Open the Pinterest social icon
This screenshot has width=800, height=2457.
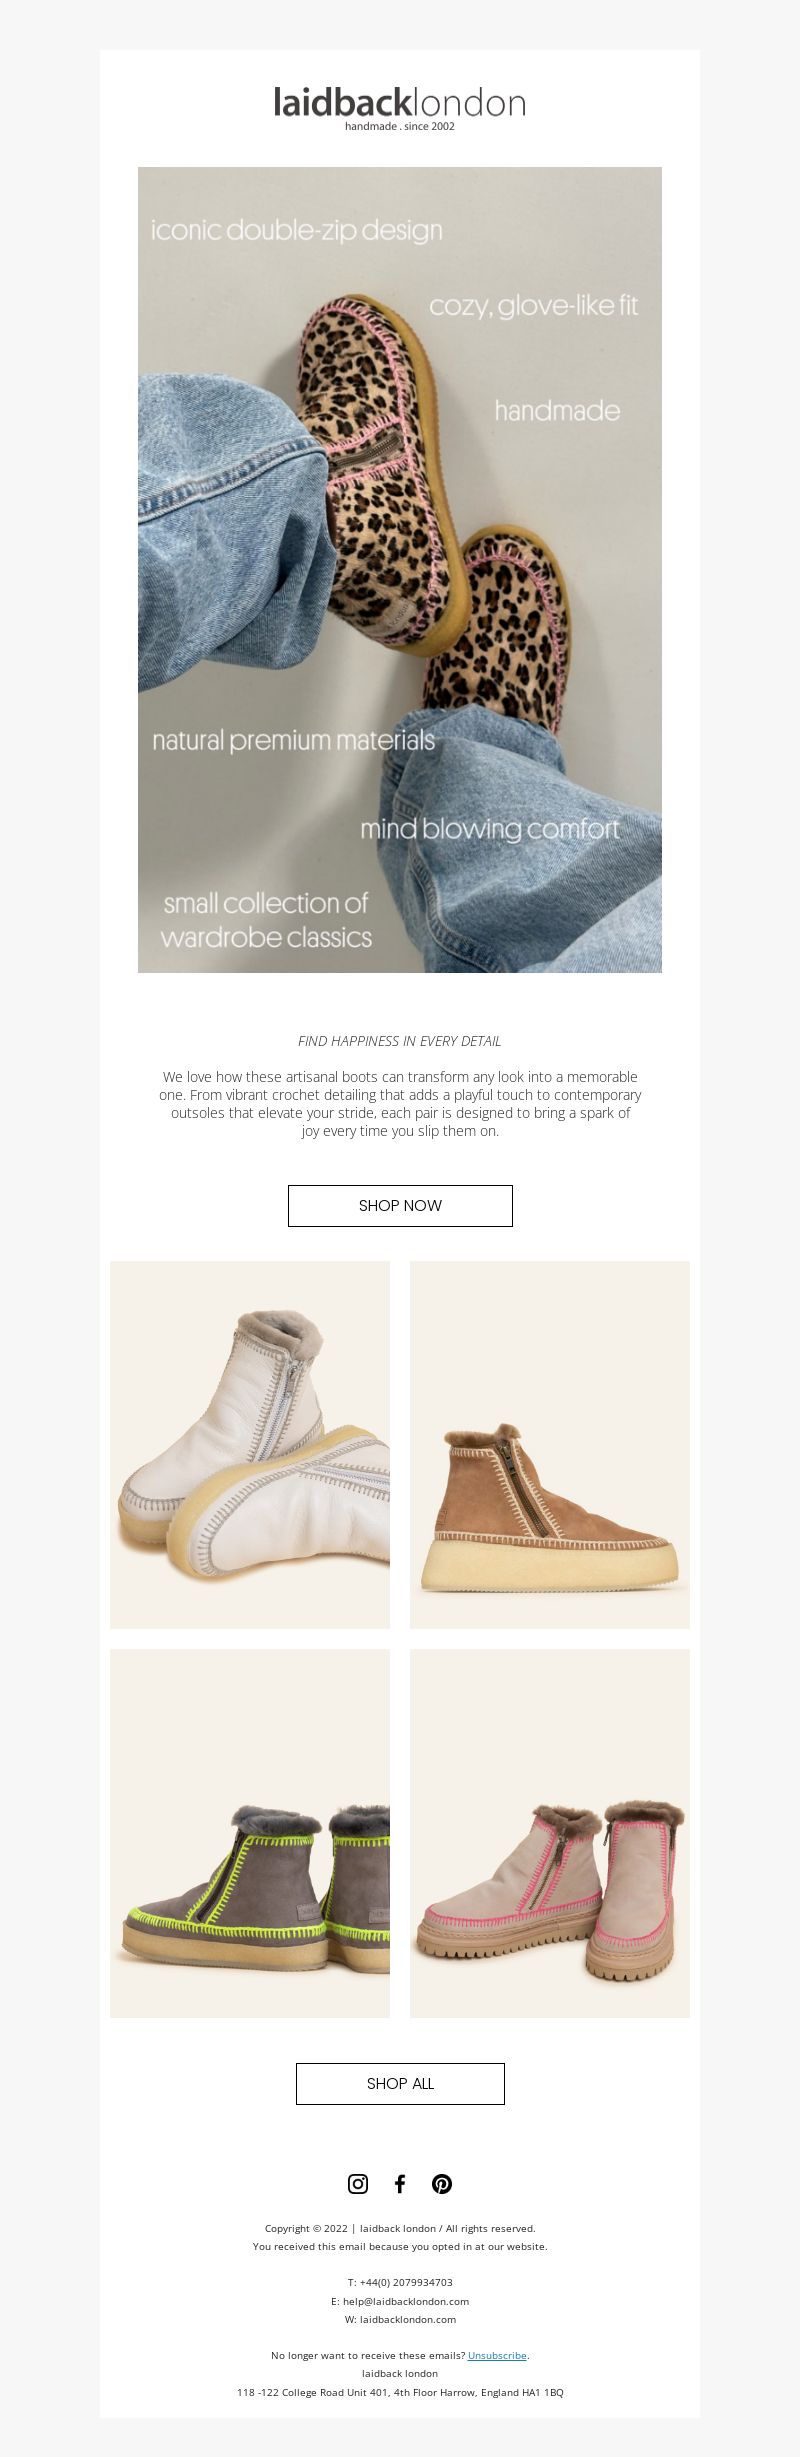coord(442,2184)
